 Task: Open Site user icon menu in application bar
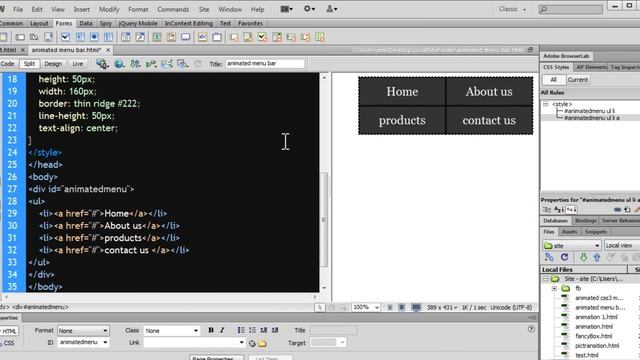point(331,9)
